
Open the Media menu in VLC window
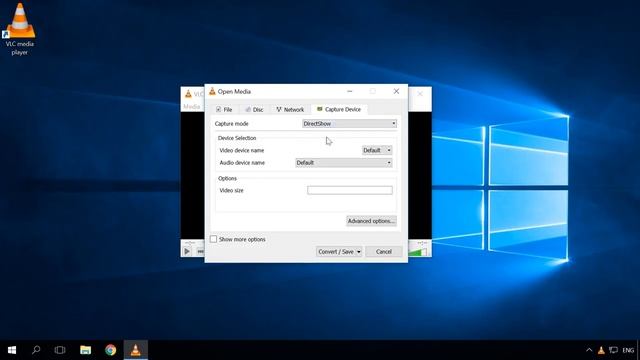(191, 107)
